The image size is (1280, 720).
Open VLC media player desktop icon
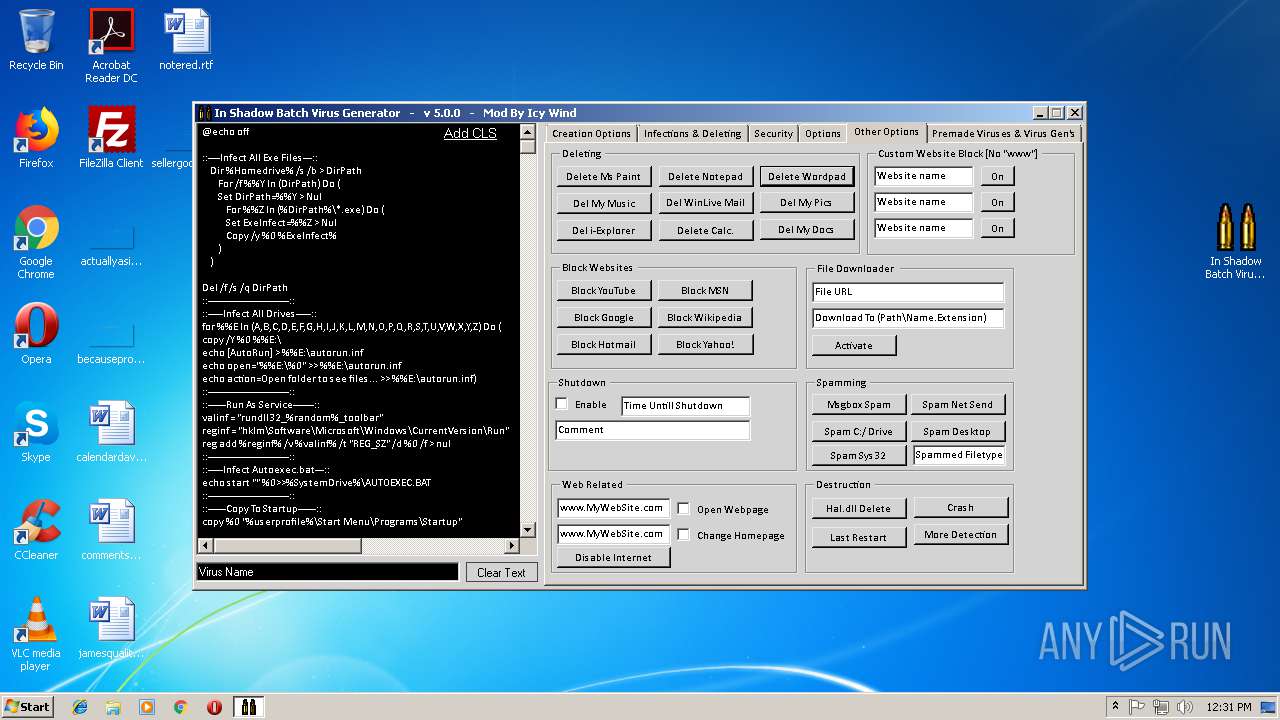coord(36,634)
